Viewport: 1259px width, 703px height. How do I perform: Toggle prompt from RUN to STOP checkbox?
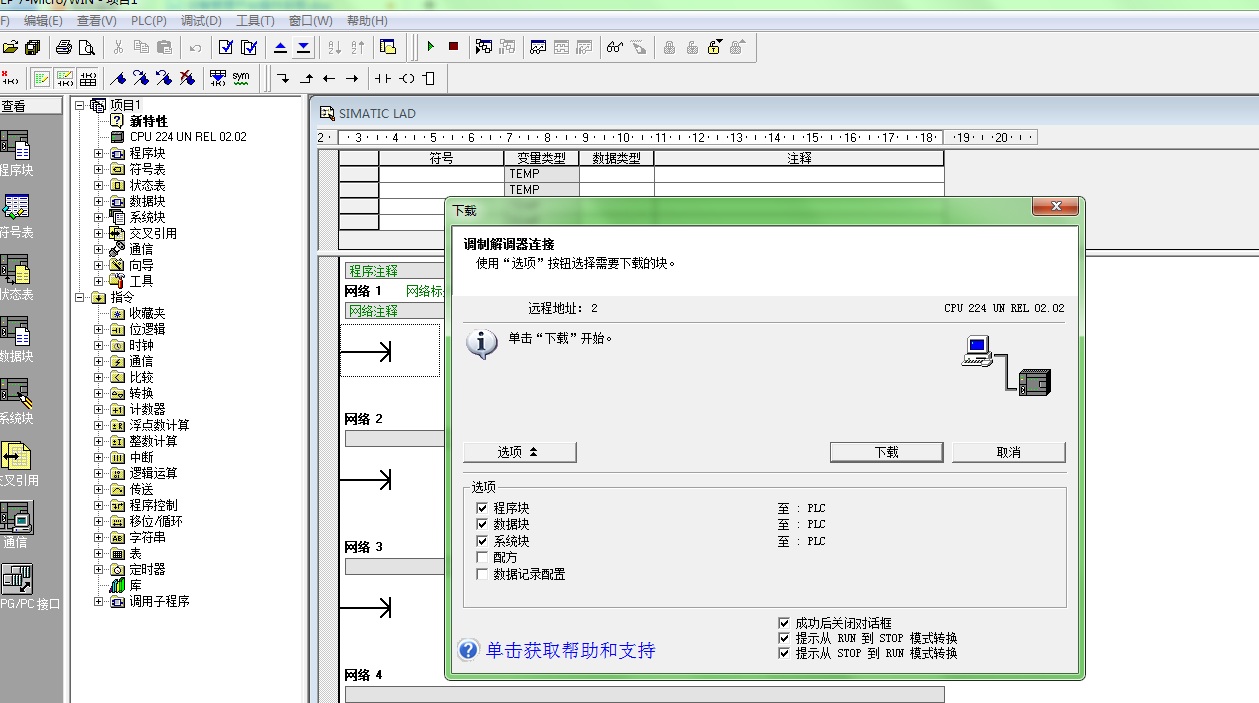click(x=785, y=637)
